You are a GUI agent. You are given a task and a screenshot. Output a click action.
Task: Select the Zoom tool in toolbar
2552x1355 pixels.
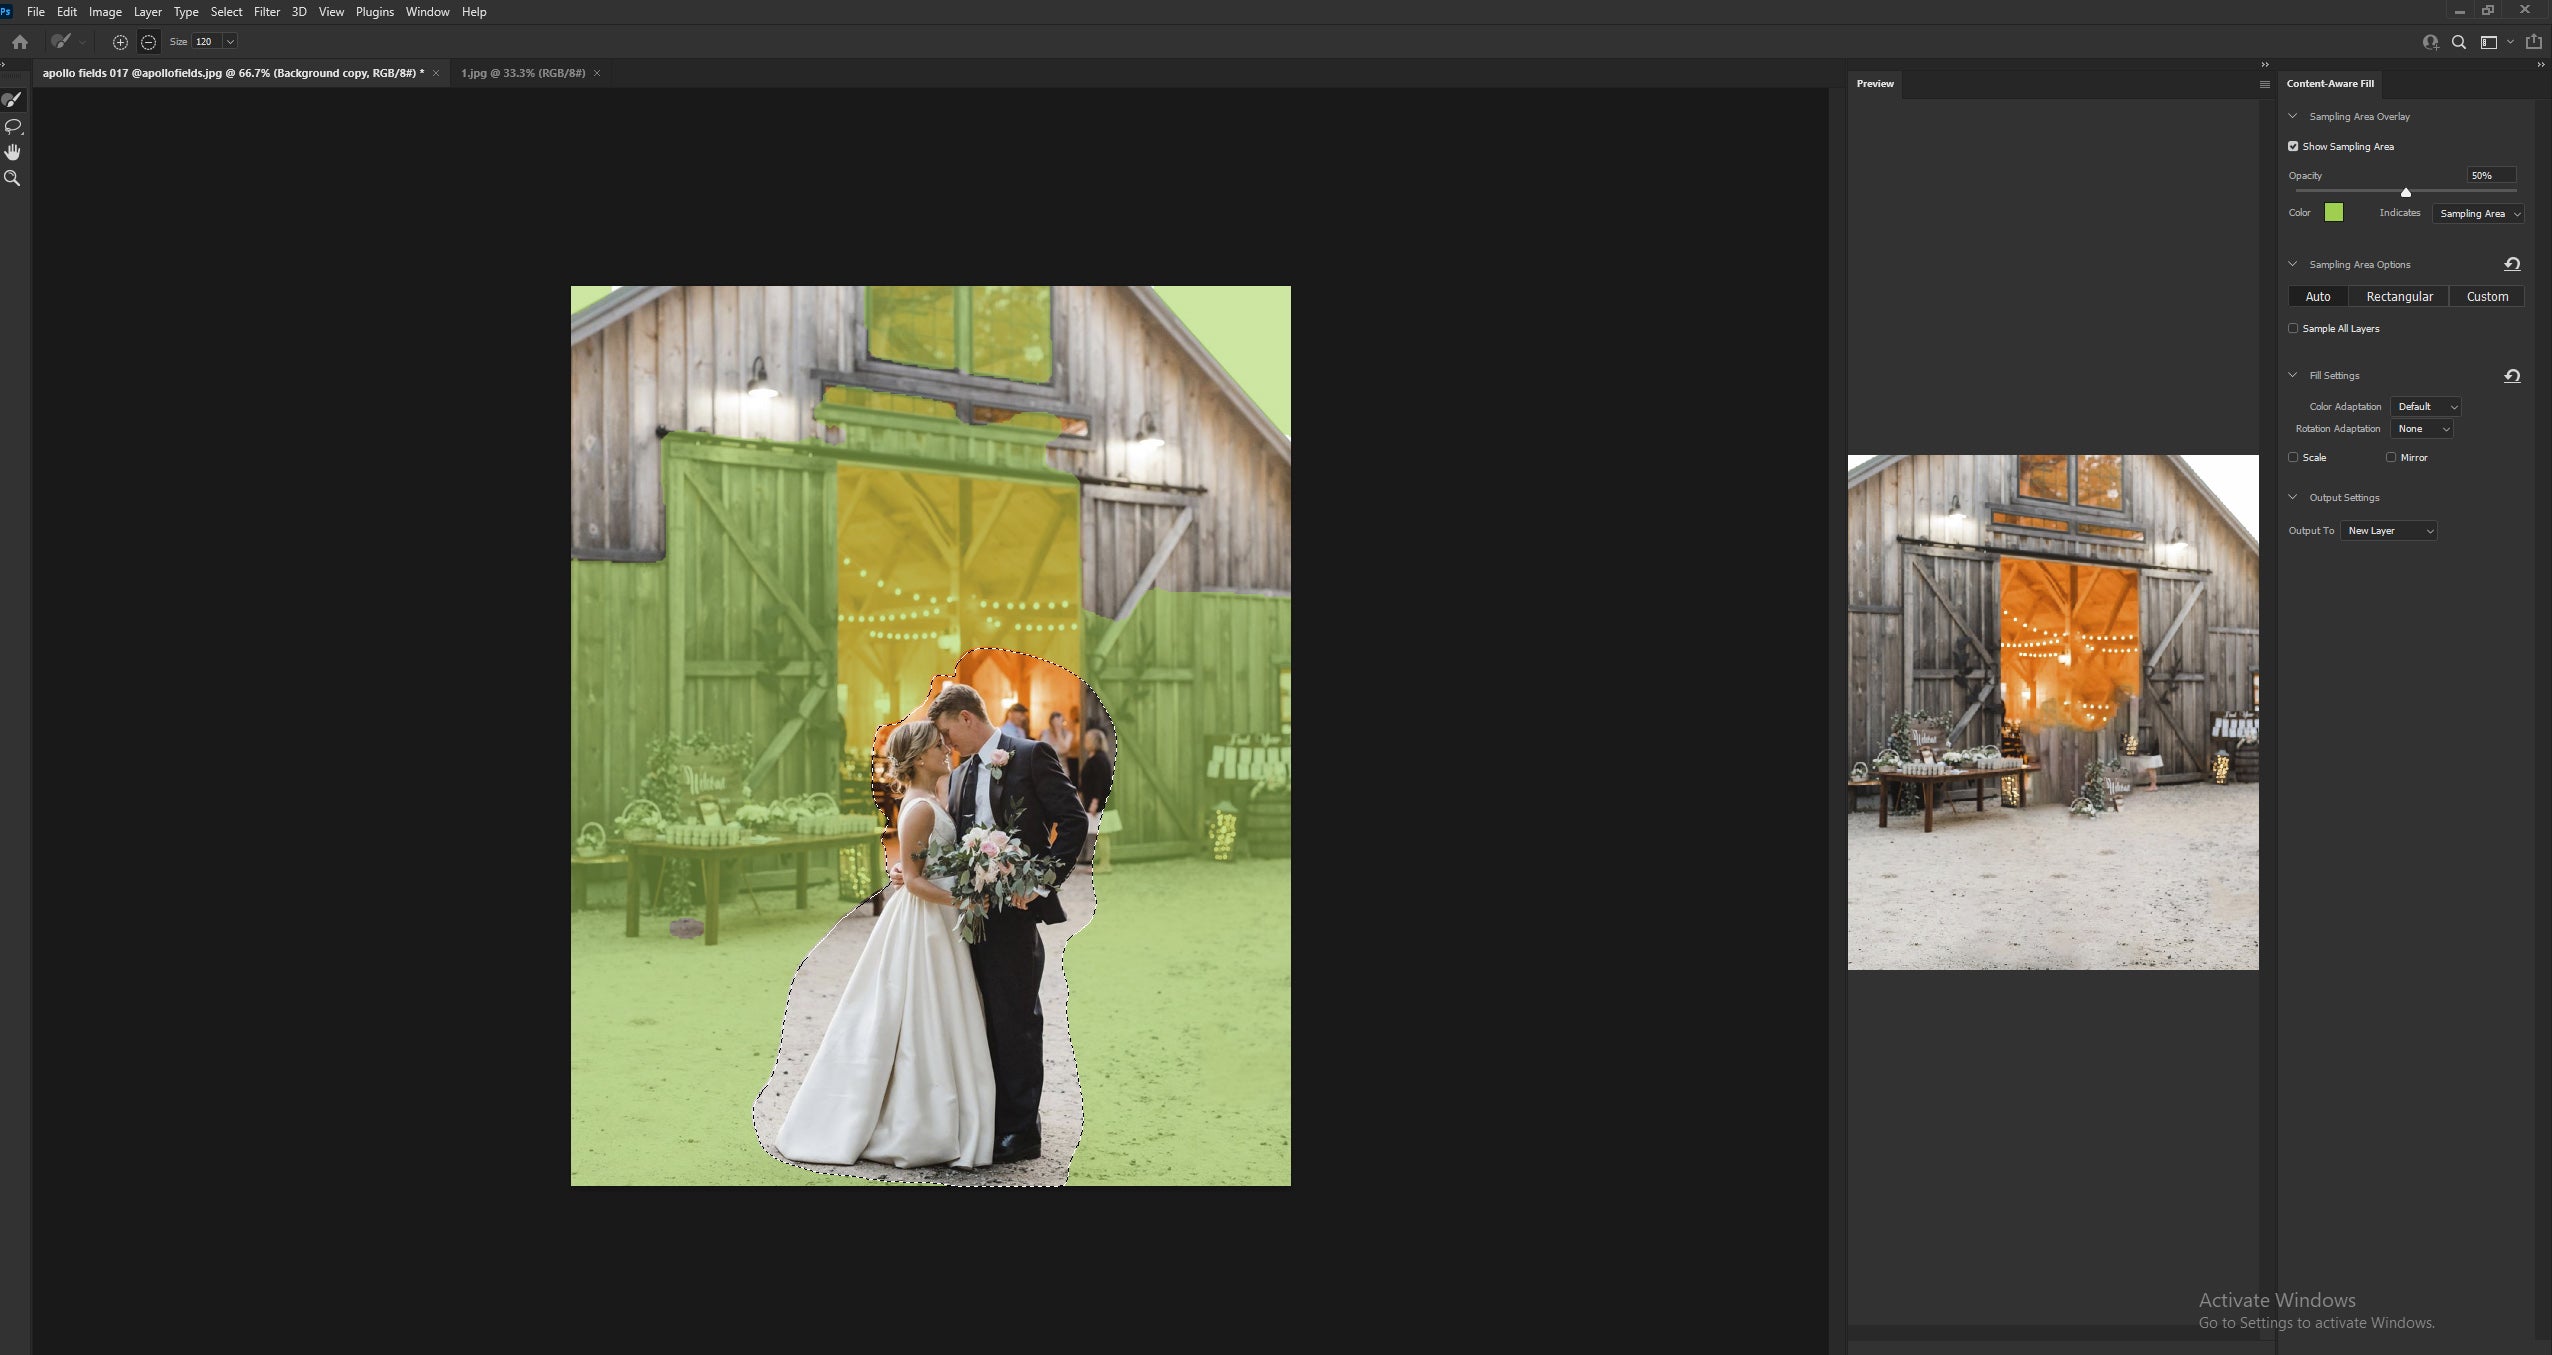(14, 181)
